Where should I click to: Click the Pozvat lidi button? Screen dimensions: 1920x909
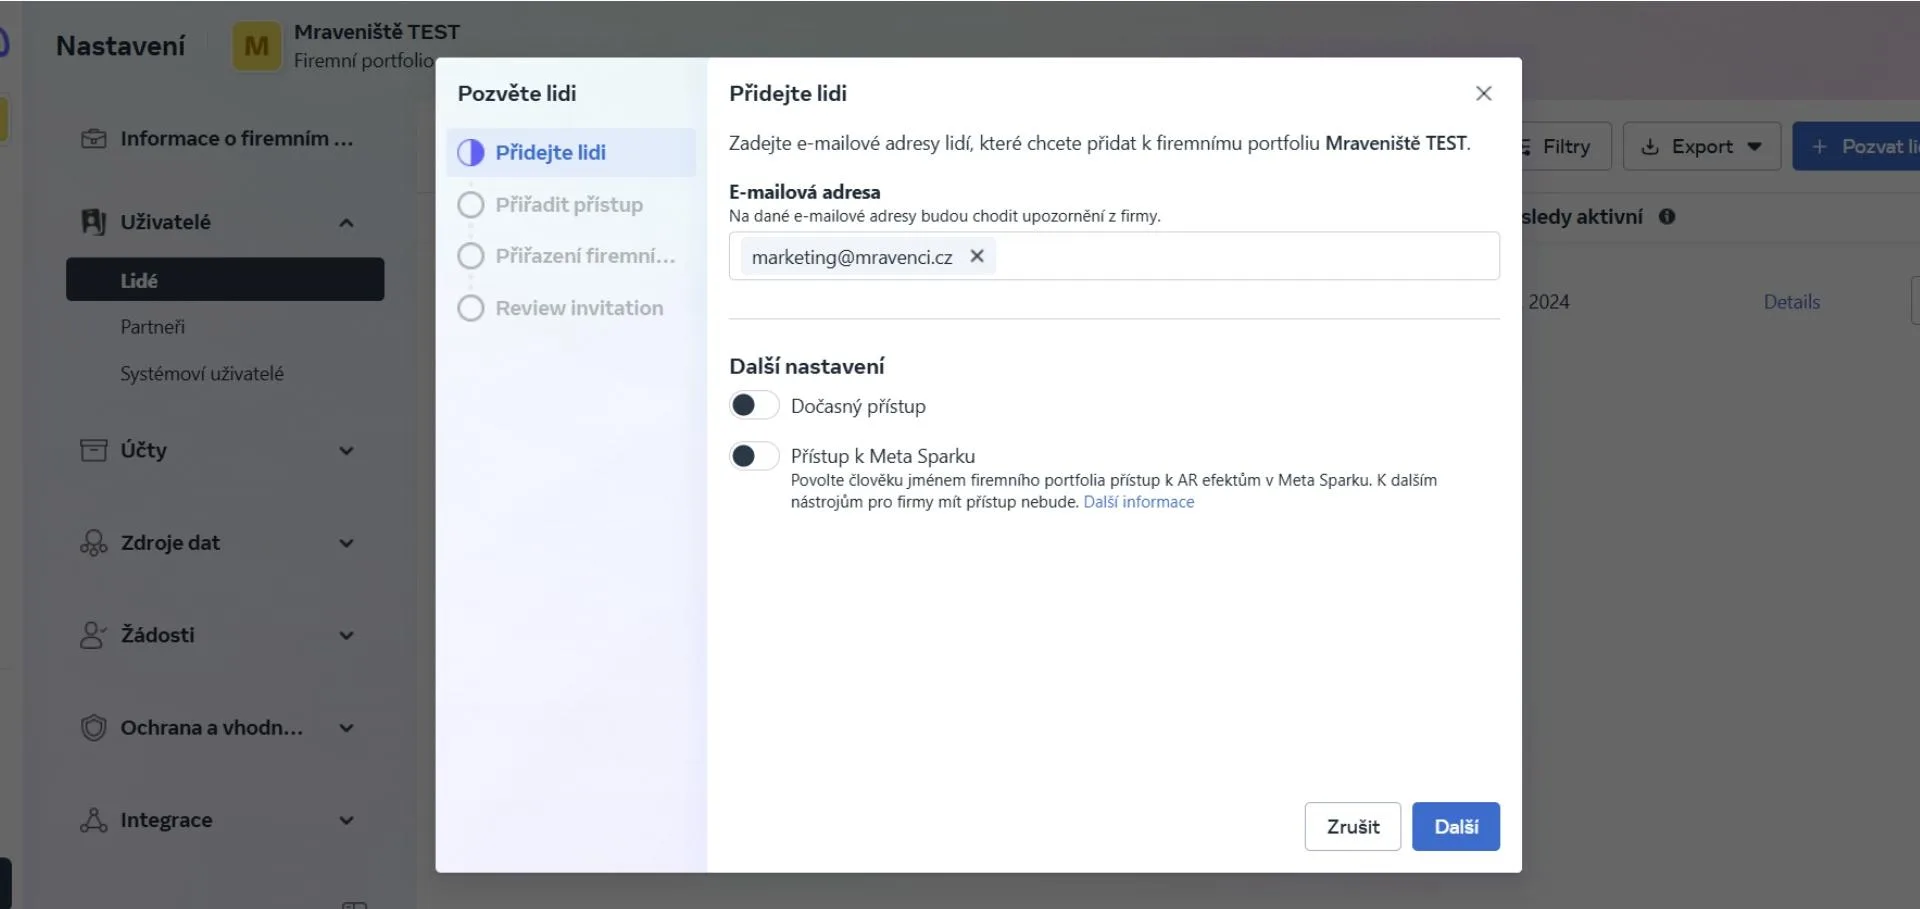(x=1856, y=147)
